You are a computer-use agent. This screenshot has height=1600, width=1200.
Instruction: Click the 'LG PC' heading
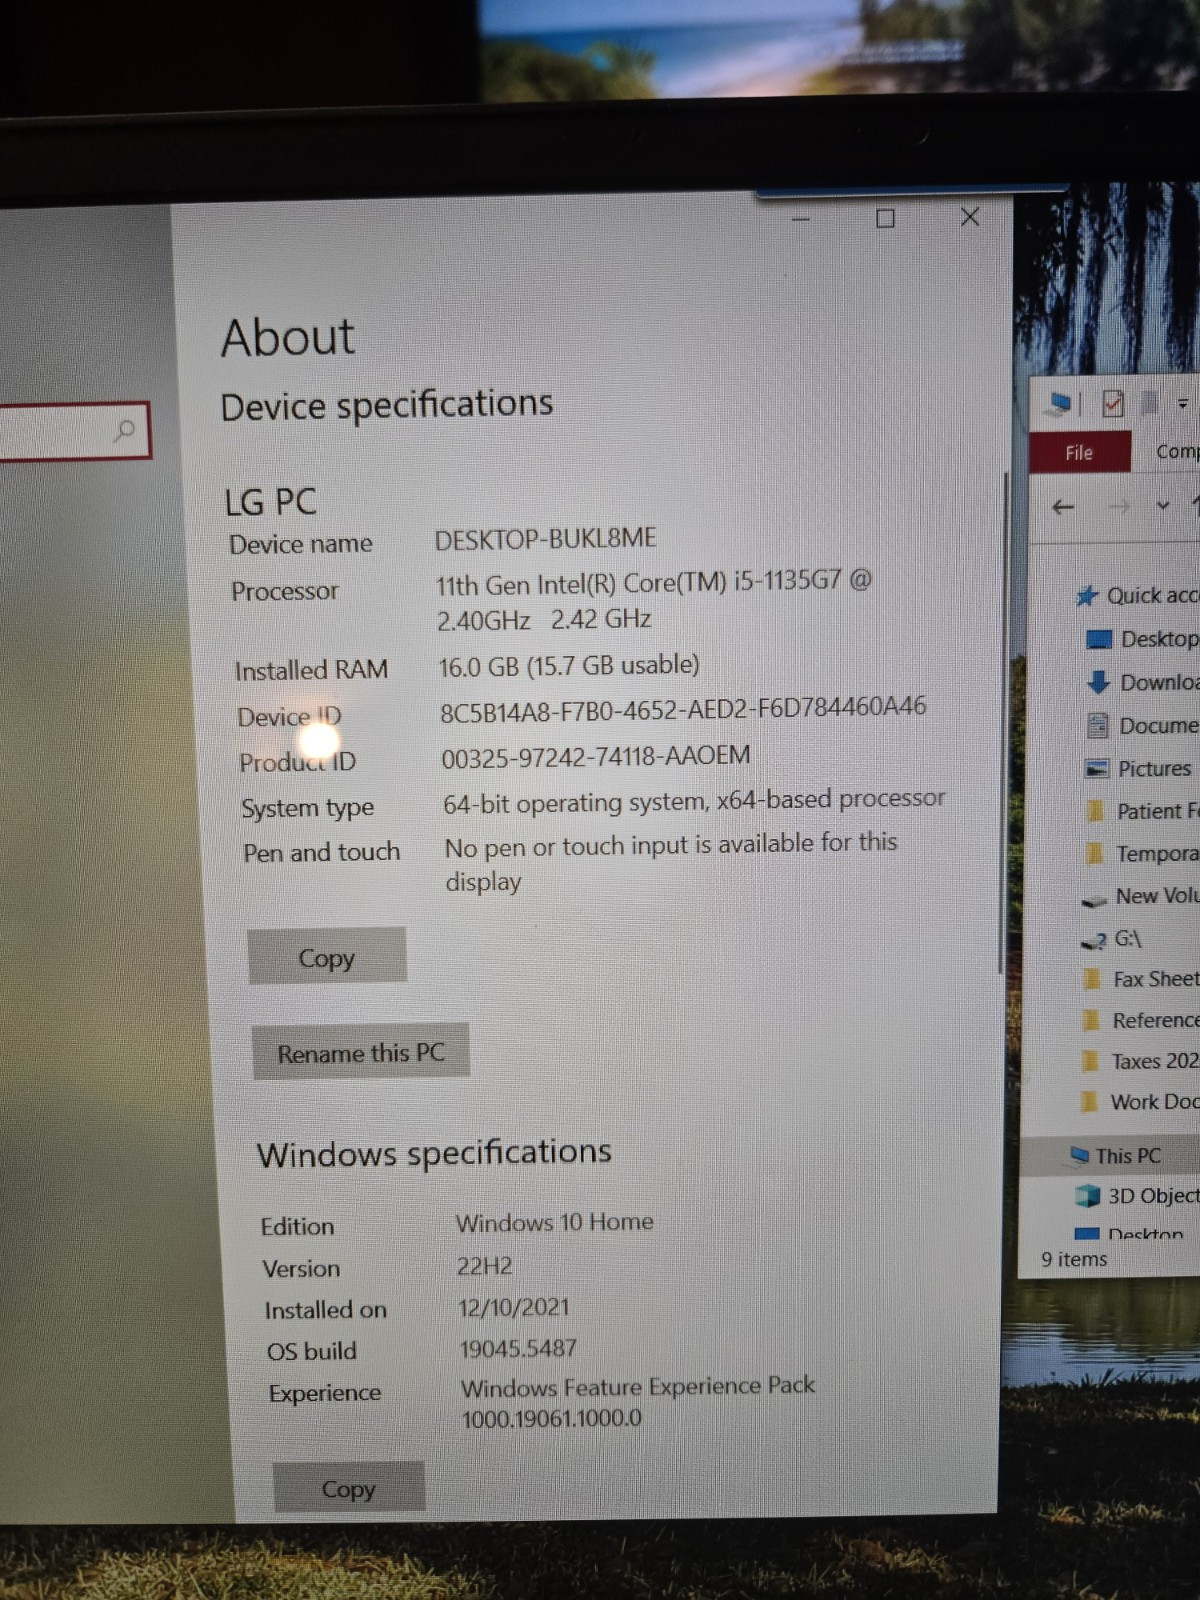coord(270,502)
